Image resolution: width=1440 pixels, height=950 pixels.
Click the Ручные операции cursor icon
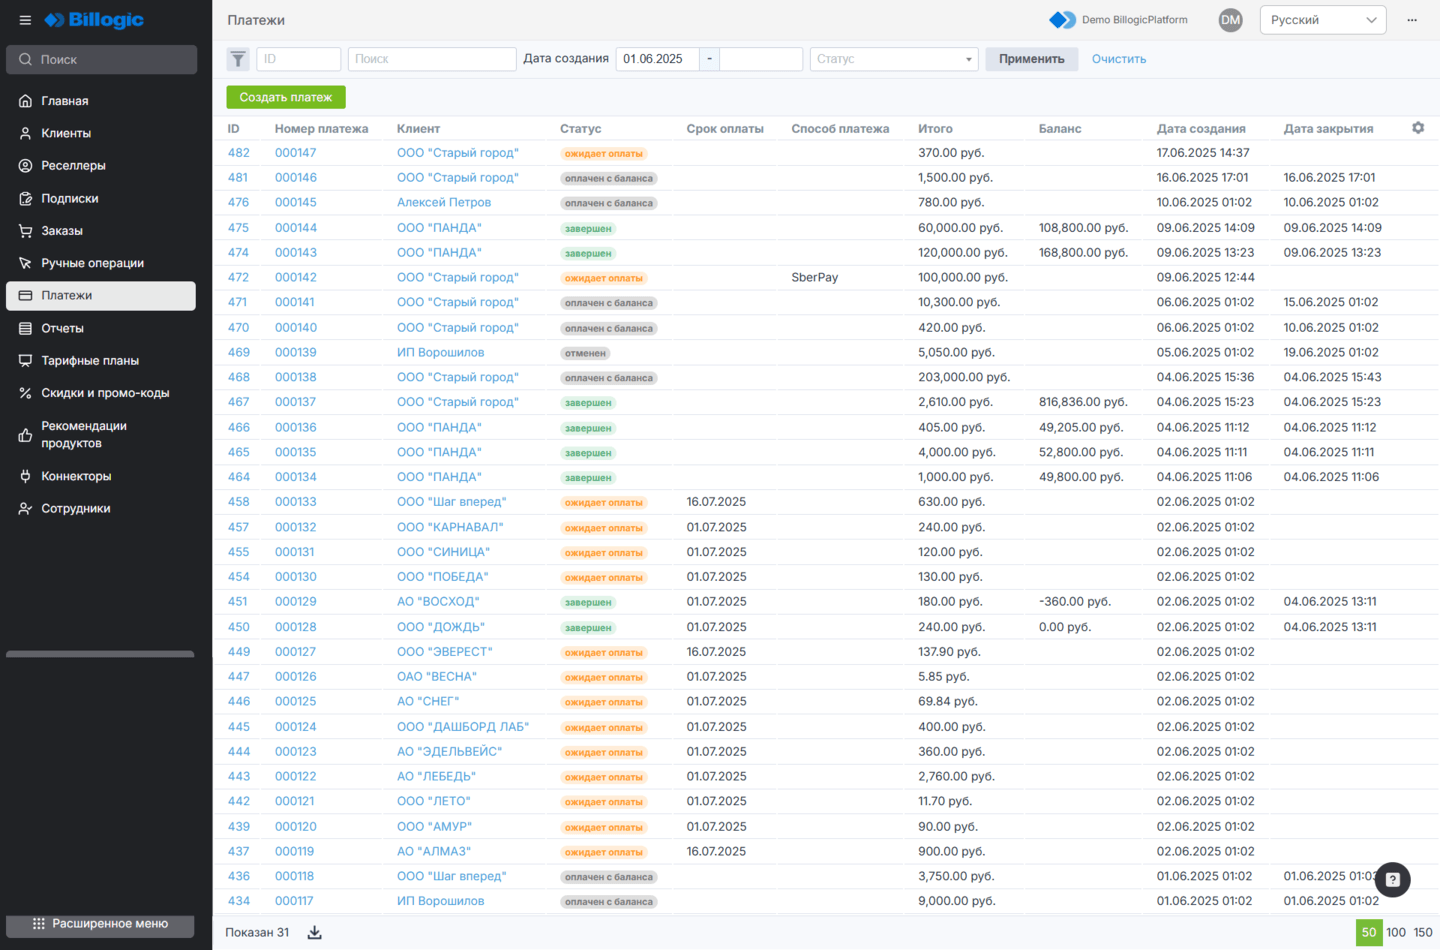pos(26,263)
